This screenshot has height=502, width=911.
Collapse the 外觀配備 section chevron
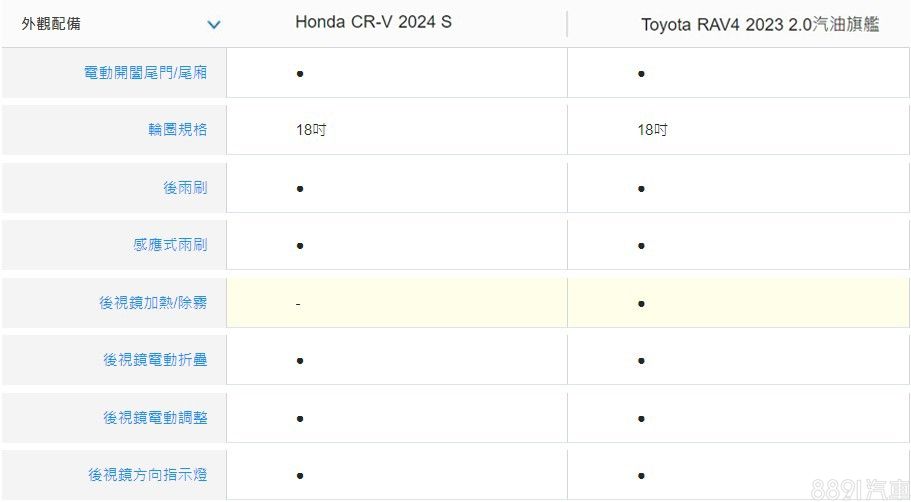coord(213,24)
